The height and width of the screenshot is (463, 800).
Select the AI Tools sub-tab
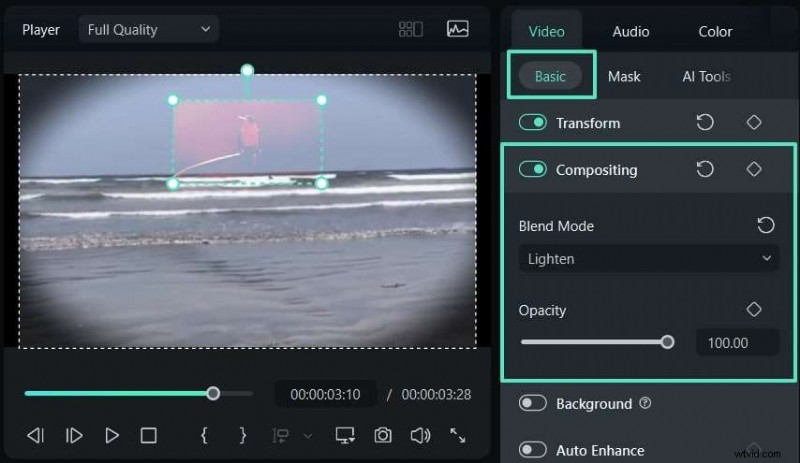pos(707,77)
